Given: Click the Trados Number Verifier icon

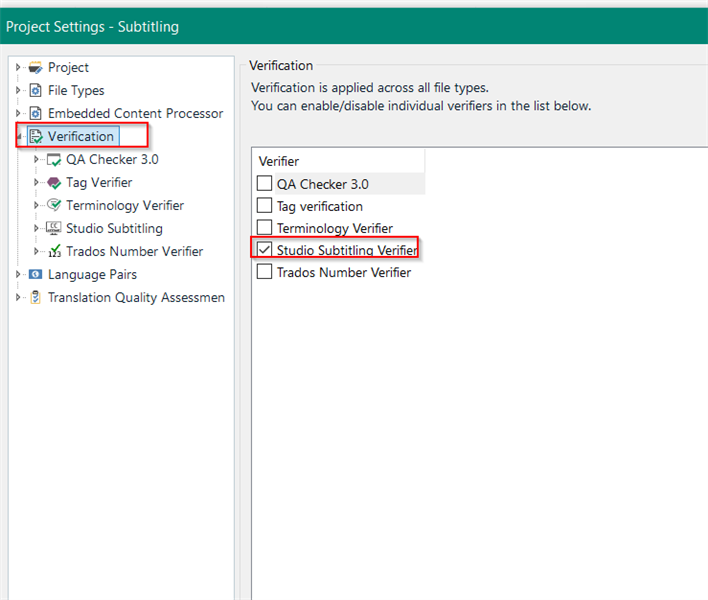Looking at the screenshot, I should click(x=54, y=251).
